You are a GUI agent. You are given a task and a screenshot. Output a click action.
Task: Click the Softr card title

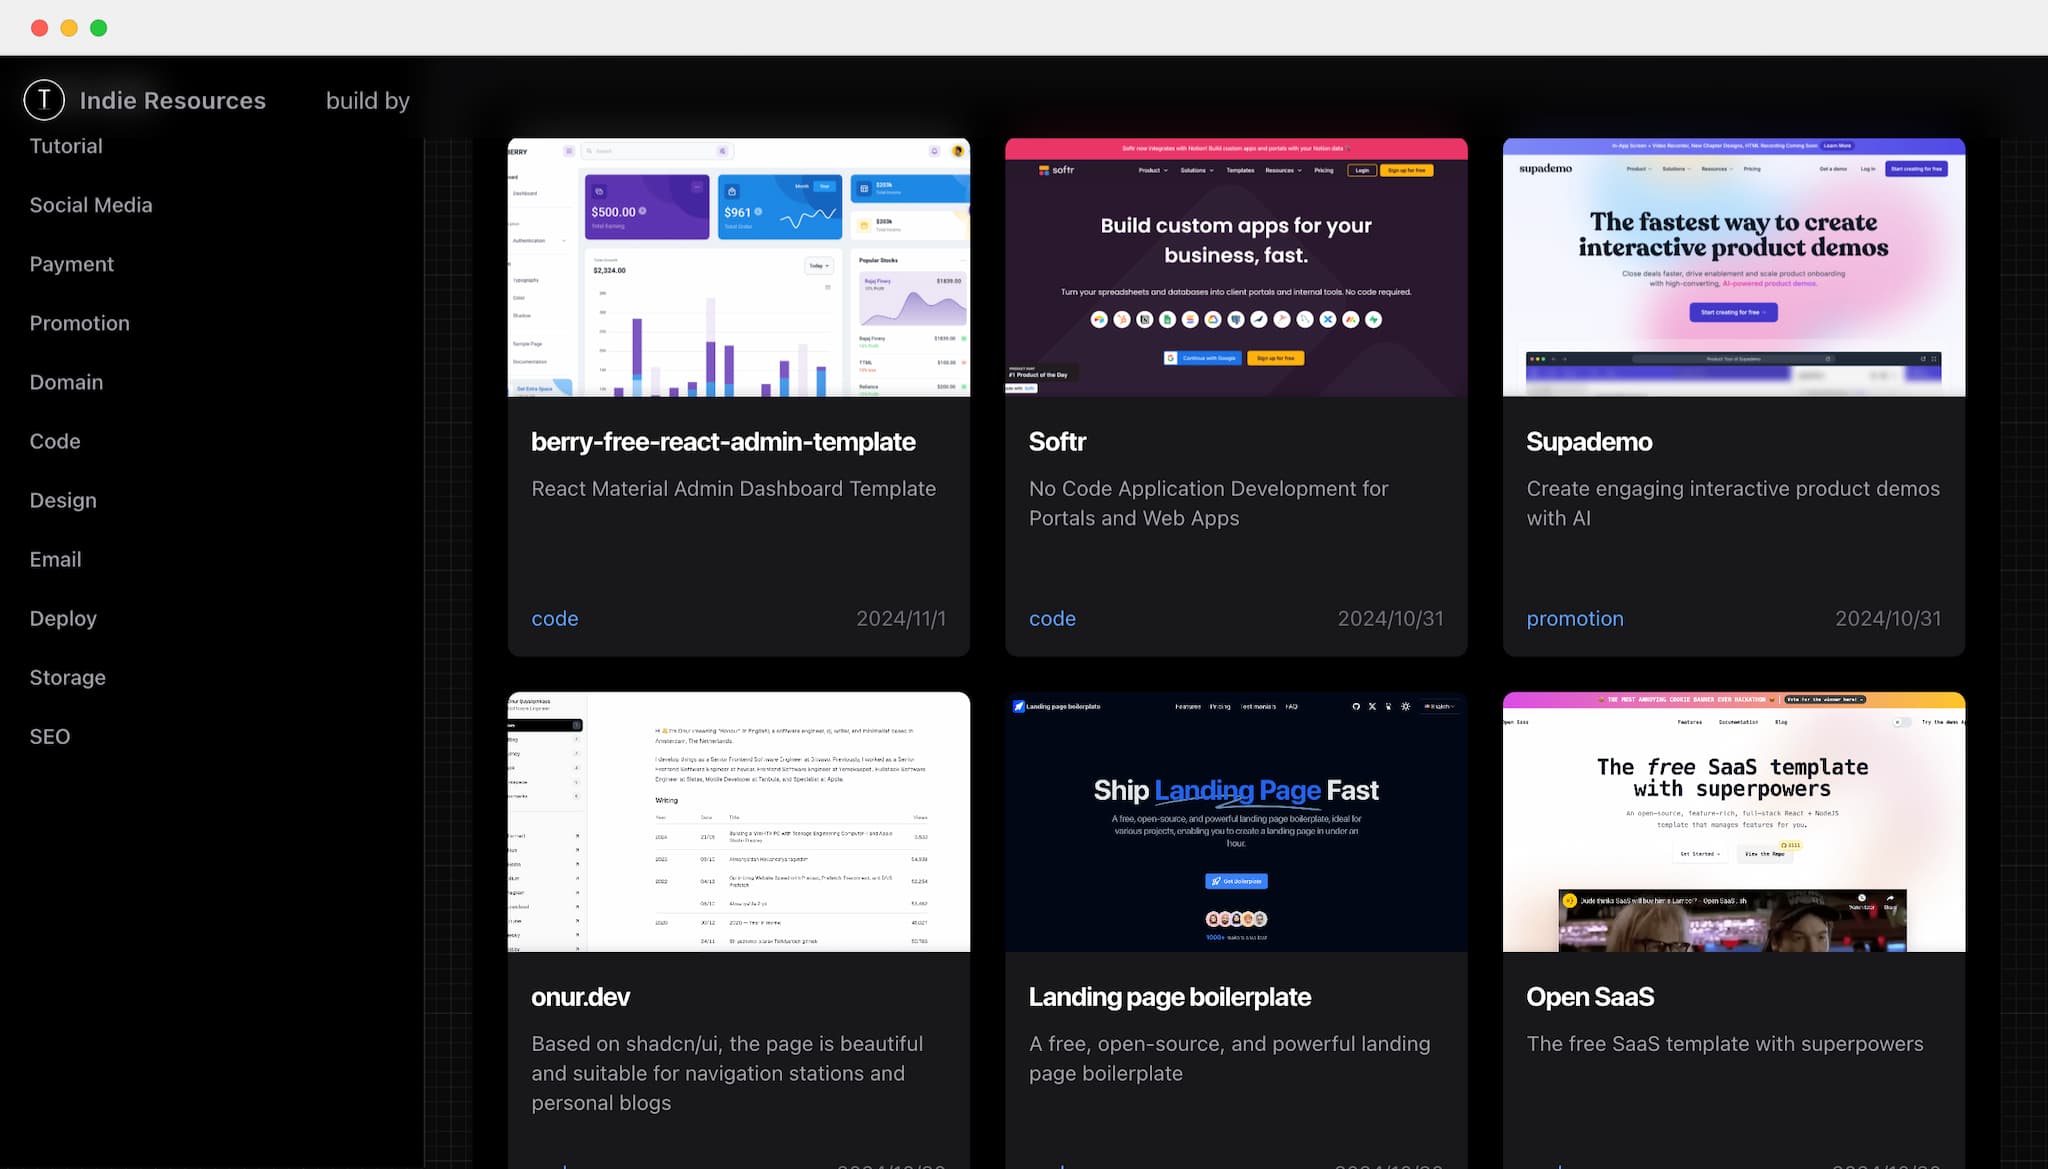point(1057,442)
